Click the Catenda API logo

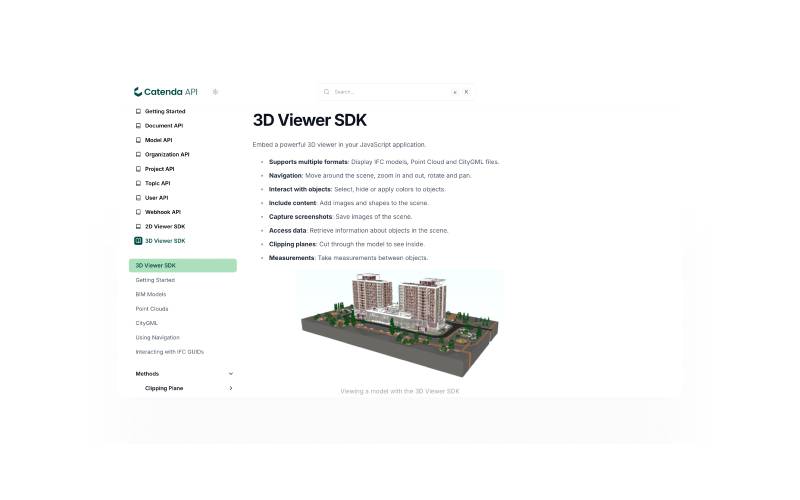click(165, 92)
